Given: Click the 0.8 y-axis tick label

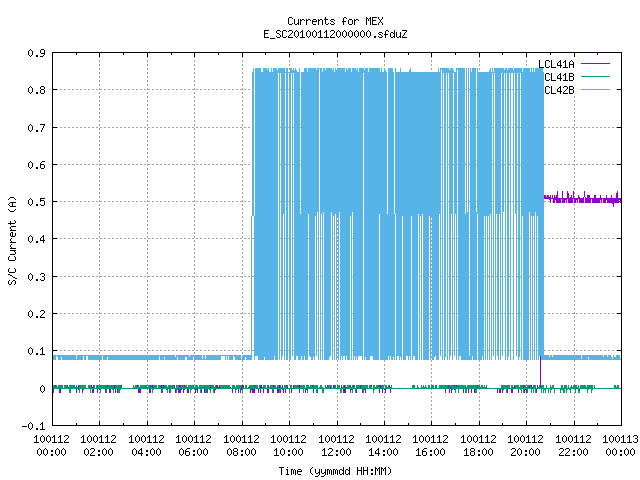Looking at the screenshot, I should [x=36, y=90].
